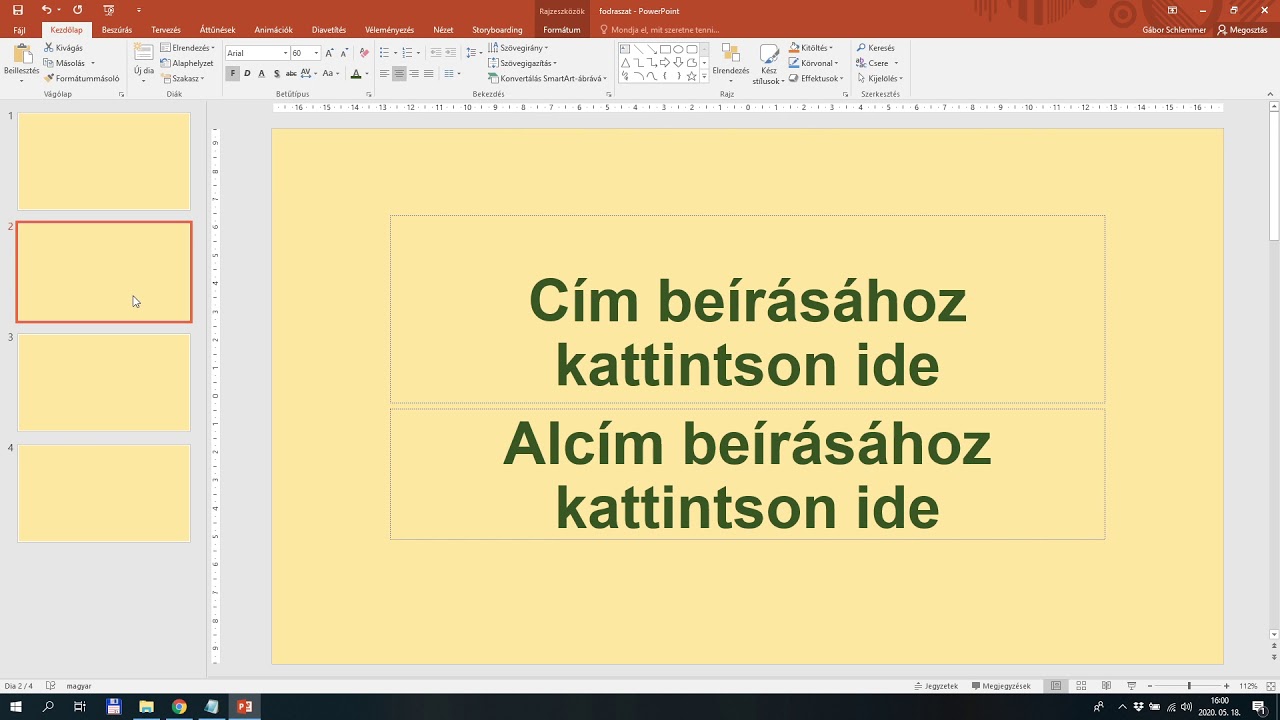Screen dimensions: 1280x720
Task: Decrease font size with the smaller A icon
Action: [344, 53]
